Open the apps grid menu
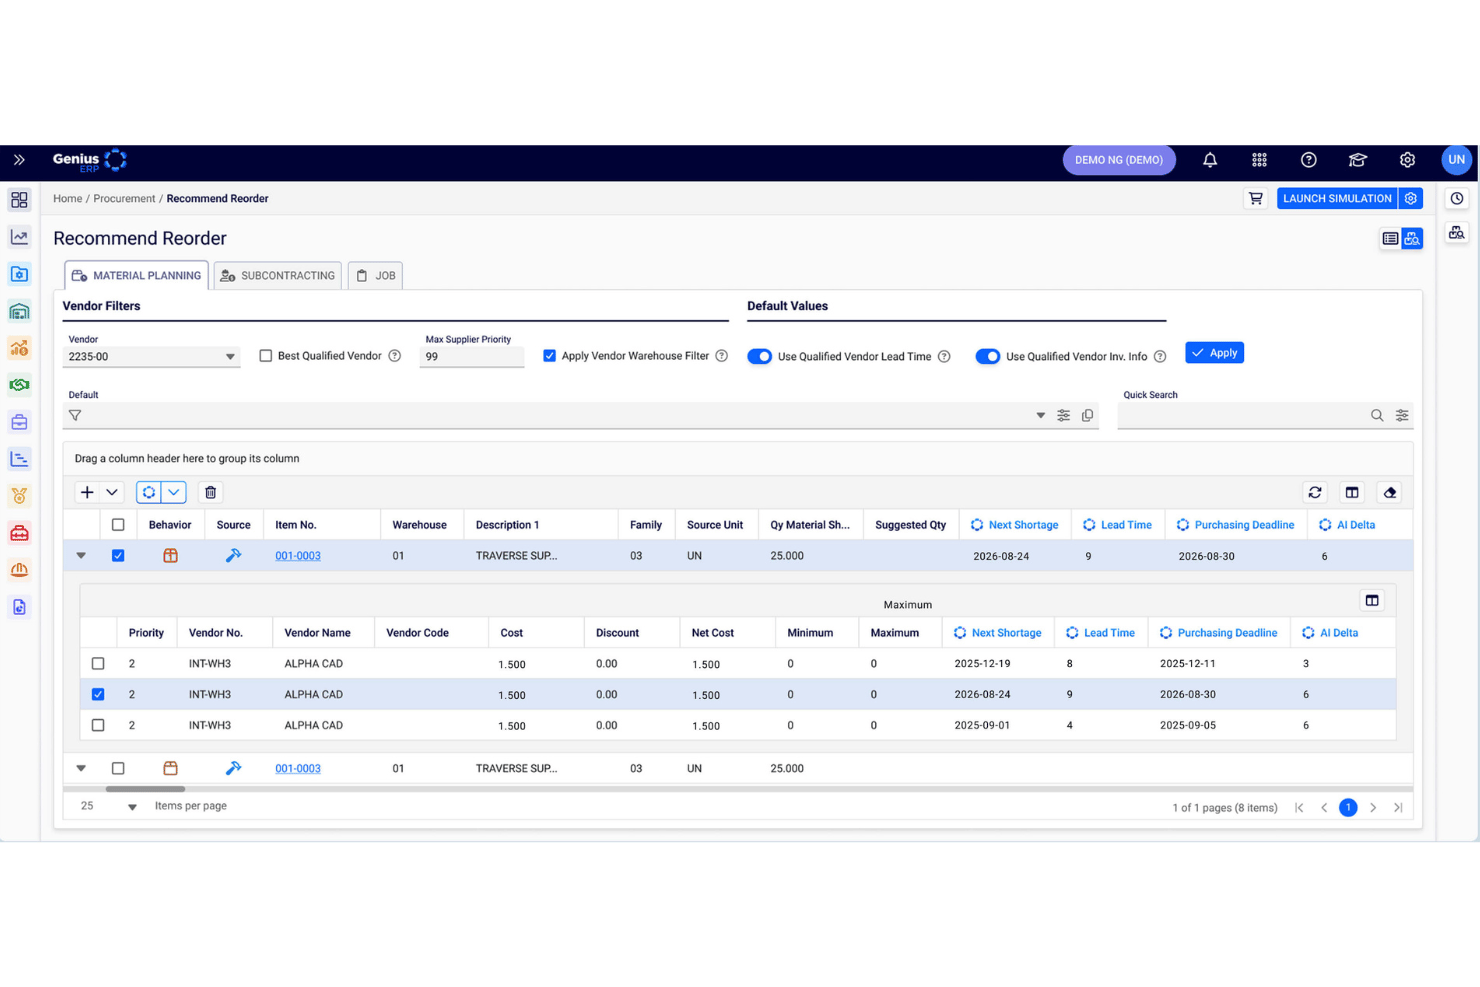 (x=1259, y=160)
